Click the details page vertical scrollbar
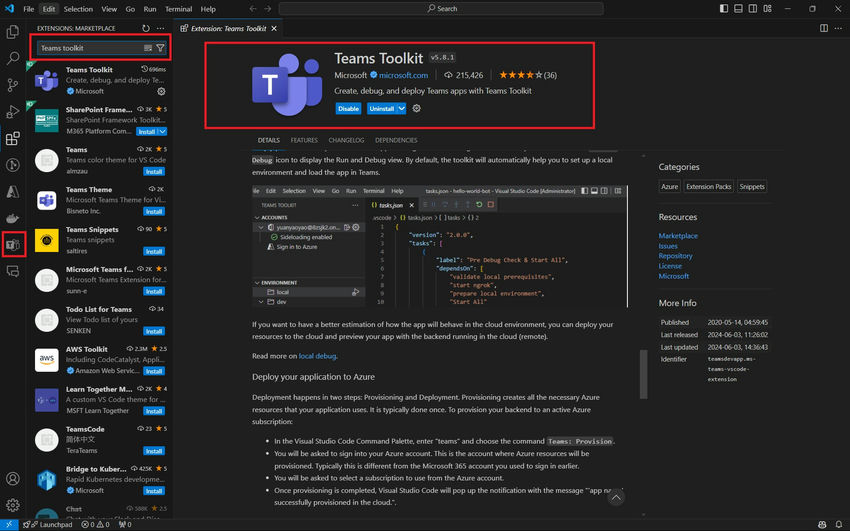Screen dimensions: 850x531 643,374
